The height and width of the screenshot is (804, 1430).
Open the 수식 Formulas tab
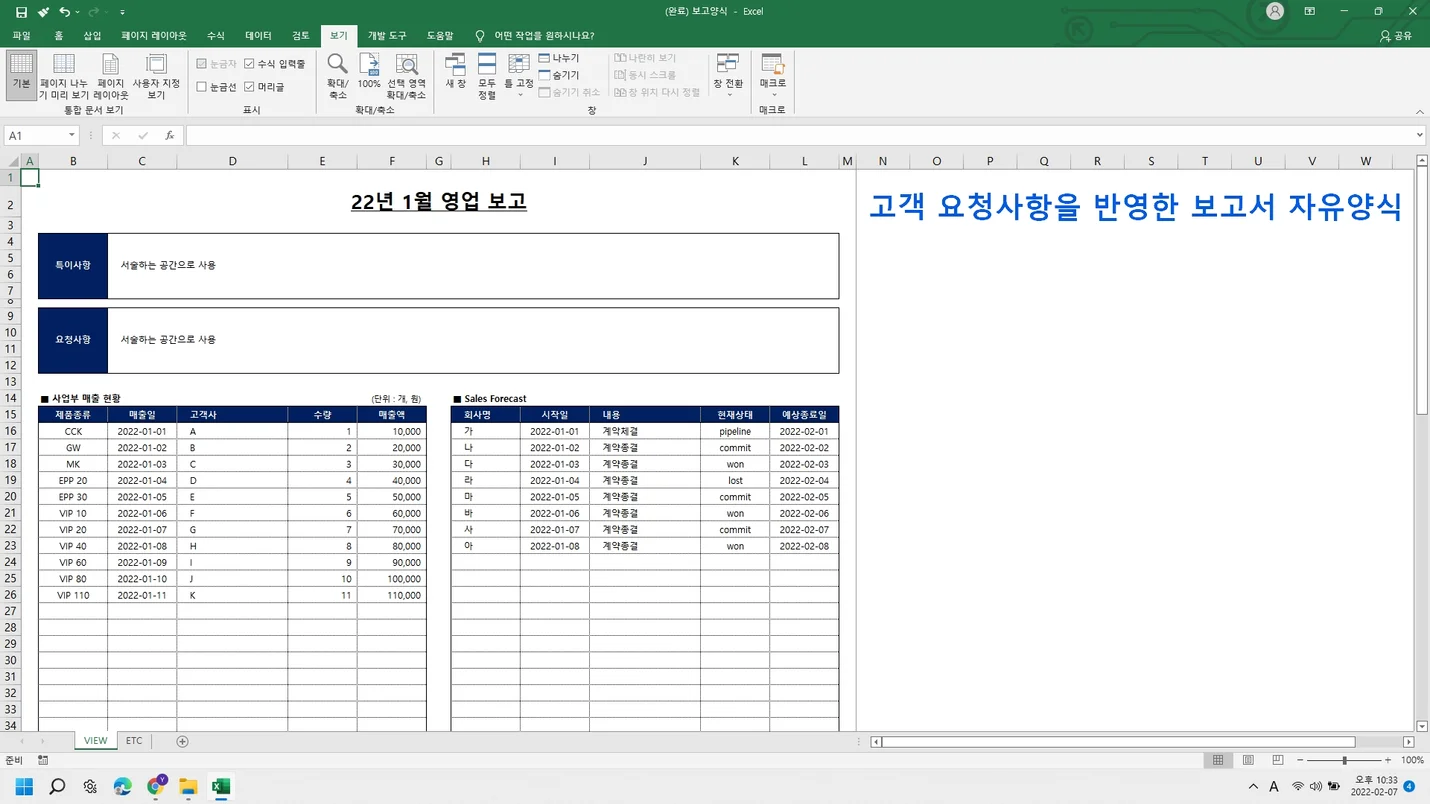tap(216, 35)
